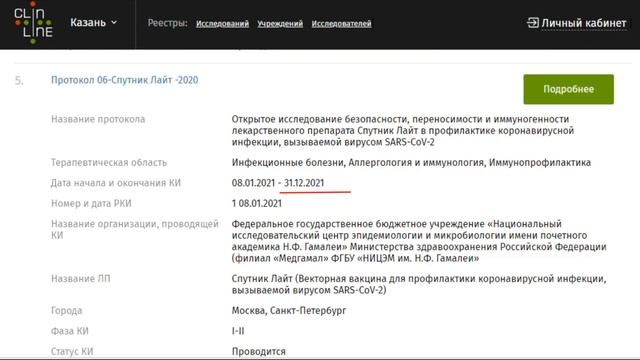Click the Номер и дата РКИ label
Image resolution: width=640 pixels, height=360 pixels.
click(x=91, y=203)
